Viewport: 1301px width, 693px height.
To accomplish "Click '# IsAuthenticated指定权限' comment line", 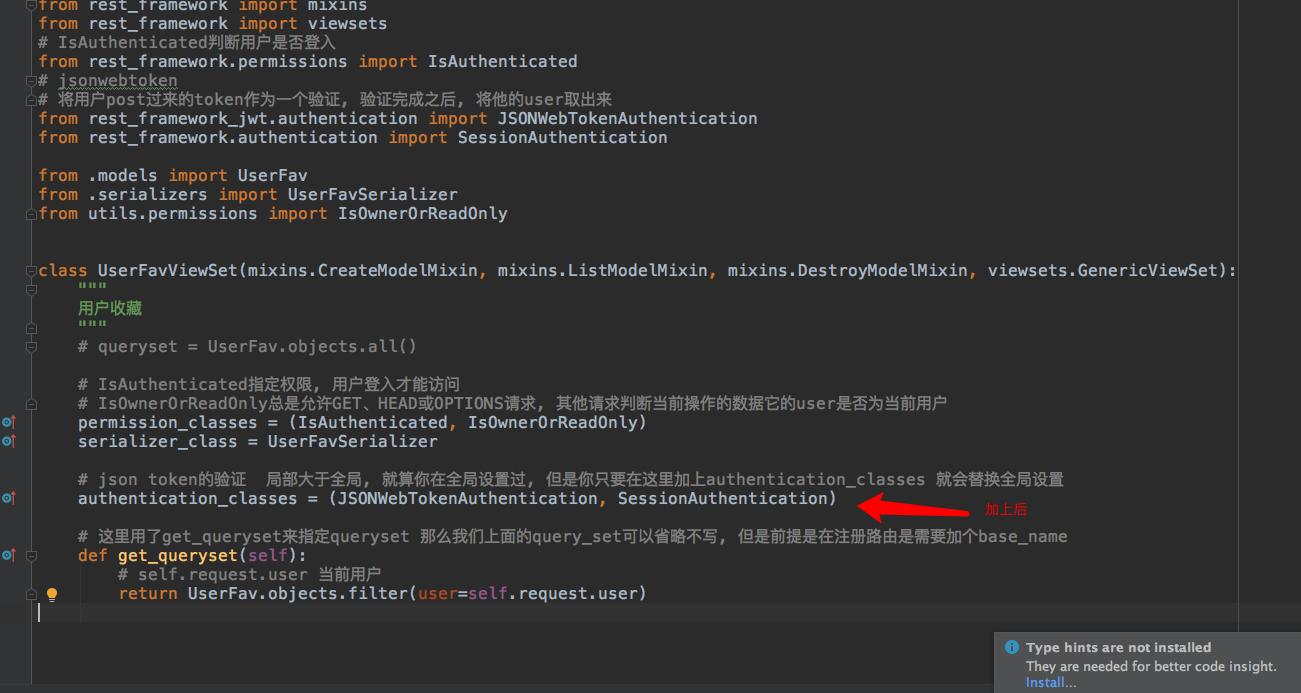I will pos(268,384).
